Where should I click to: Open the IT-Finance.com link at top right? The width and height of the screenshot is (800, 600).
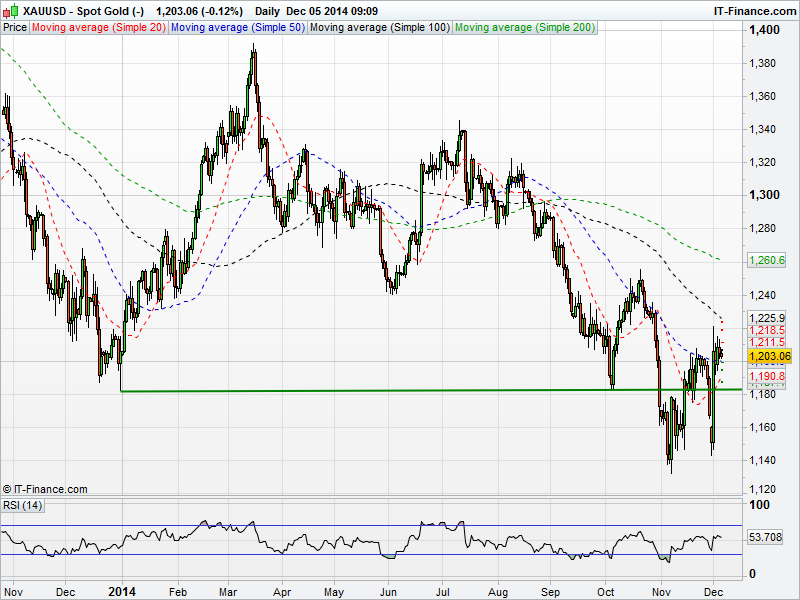[x=754, y=11]
